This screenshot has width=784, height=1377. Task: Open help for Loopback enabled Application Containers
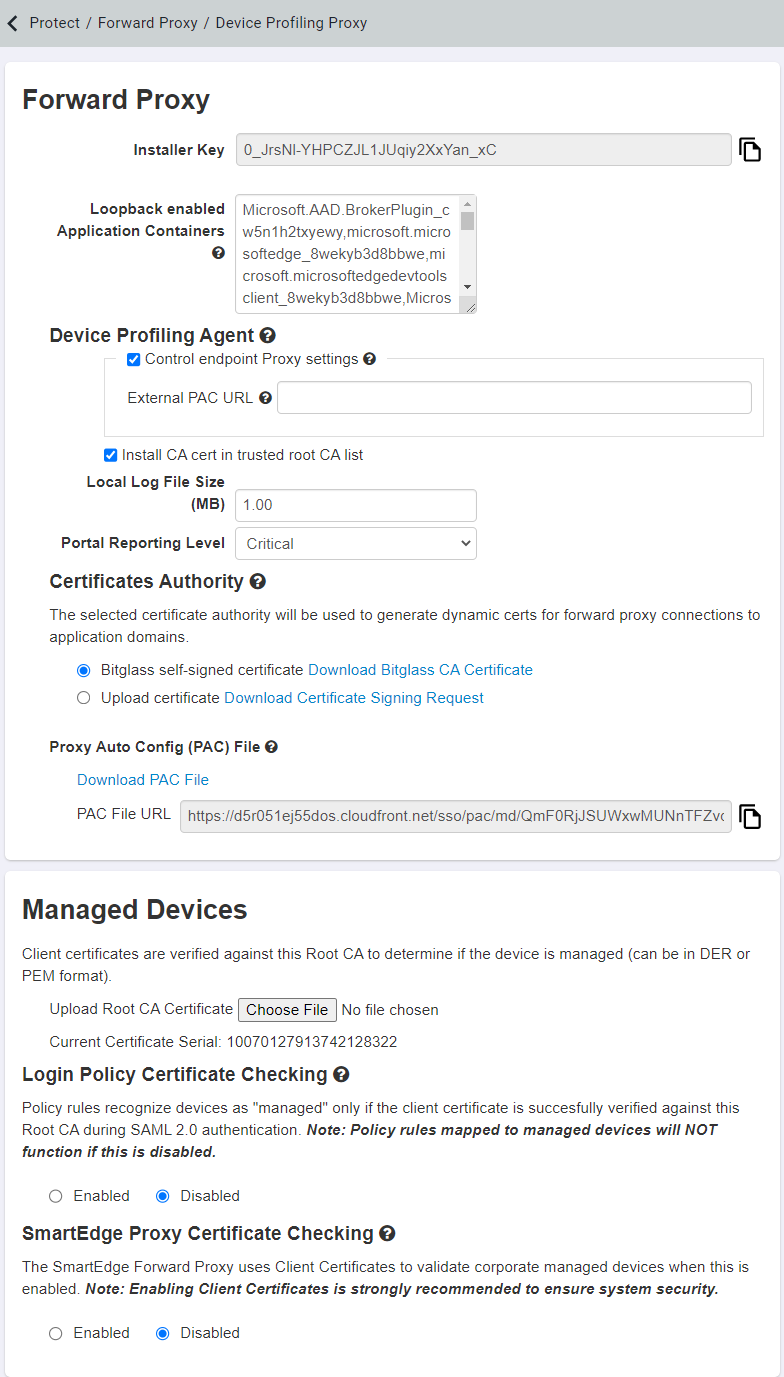pyautogui.click(x=218, y=253)
